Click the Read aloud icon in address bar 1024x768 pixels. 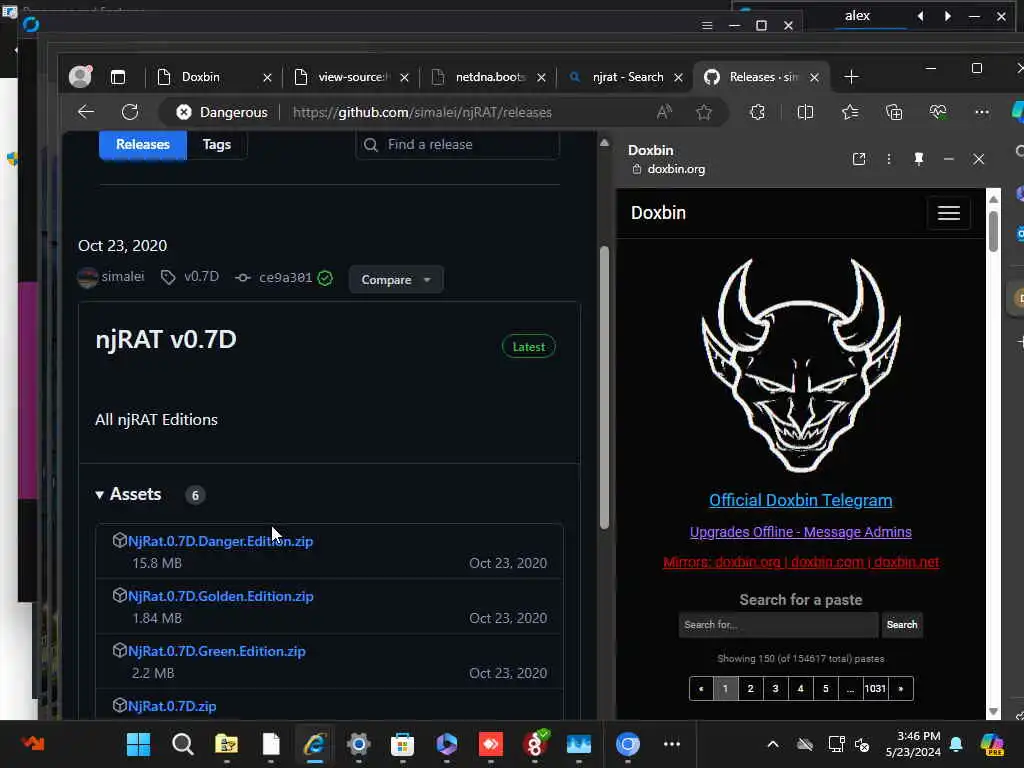coord(664,112)
